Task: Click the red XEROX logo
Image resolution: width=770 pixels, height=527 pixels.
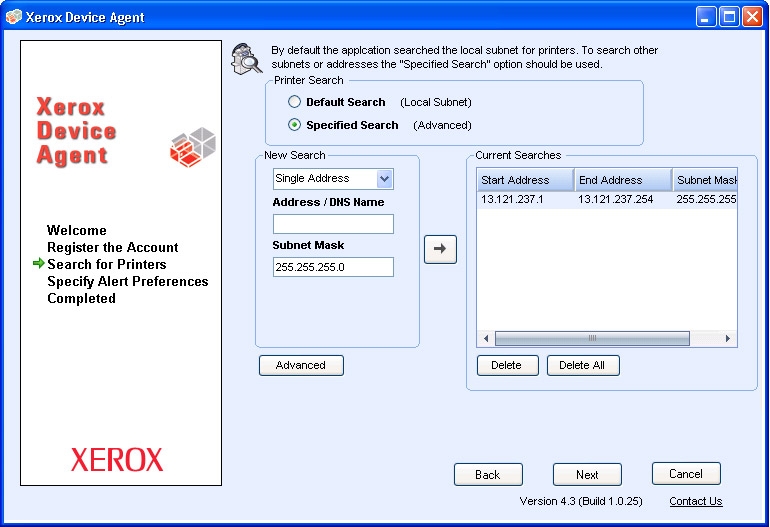Action: click(x=116, y=460)
